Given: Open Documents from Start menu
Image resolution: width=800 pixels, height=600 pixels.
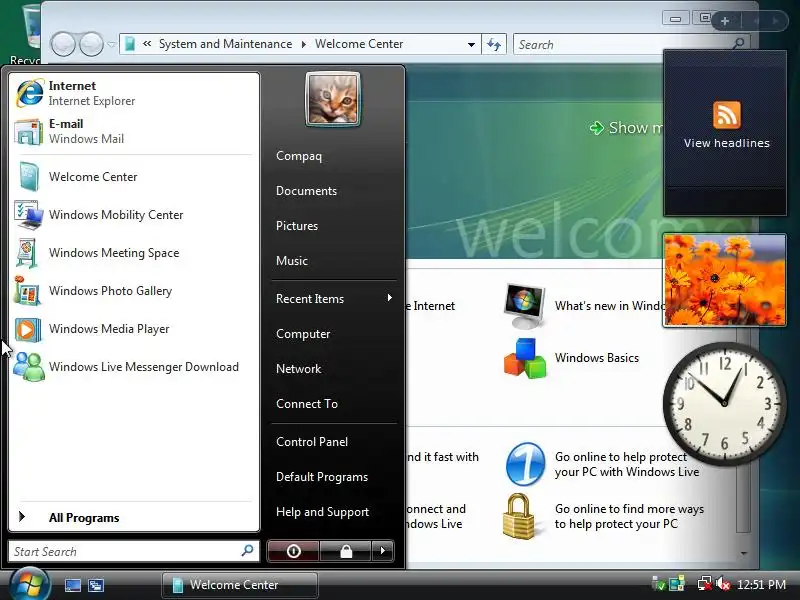Looking at the screenshot, I should pos(306,191).
